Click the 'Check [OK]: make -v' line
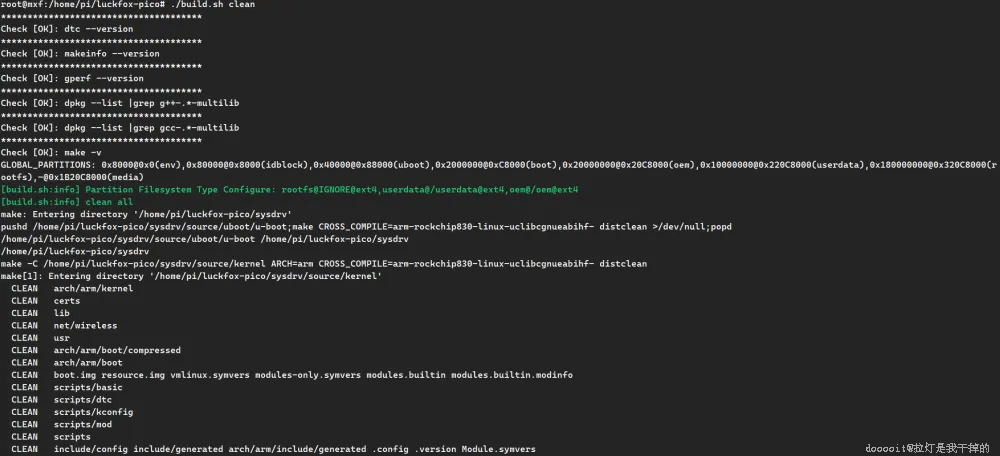1000x456 pixels. 51,152
